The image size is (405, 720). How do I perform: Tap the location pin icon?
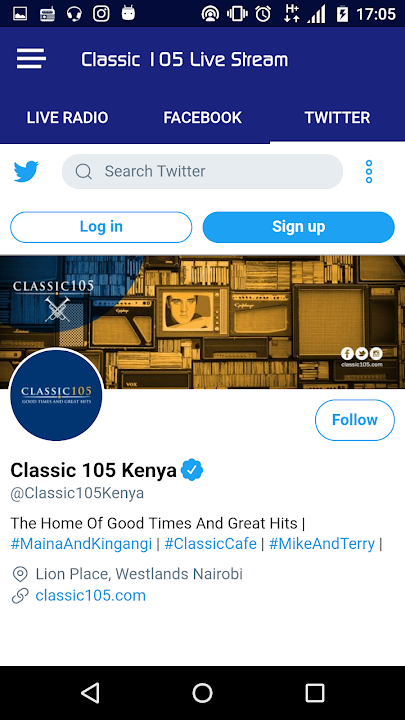point(20,574)
